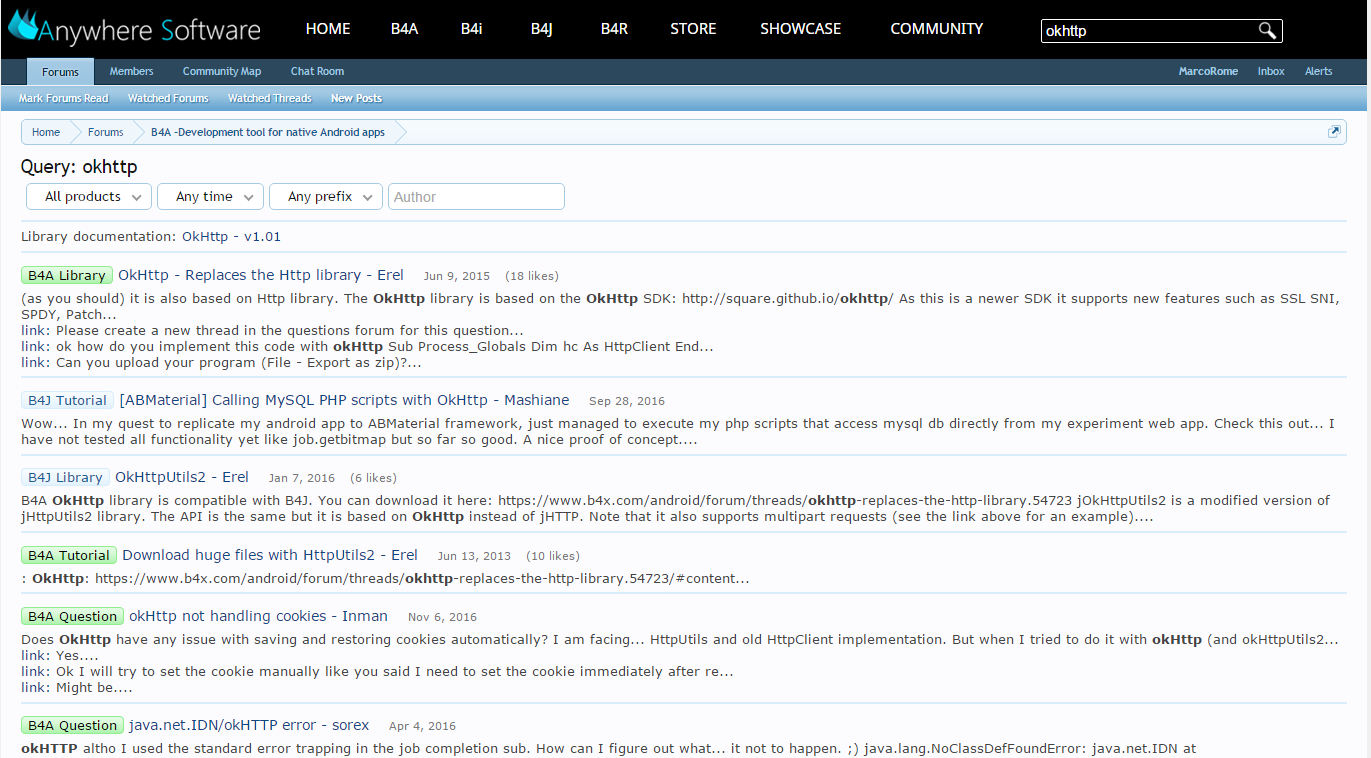Open page in popup via top-right icon
The width and height of the screenshot is (1371, 758).
coord(1334,132)
